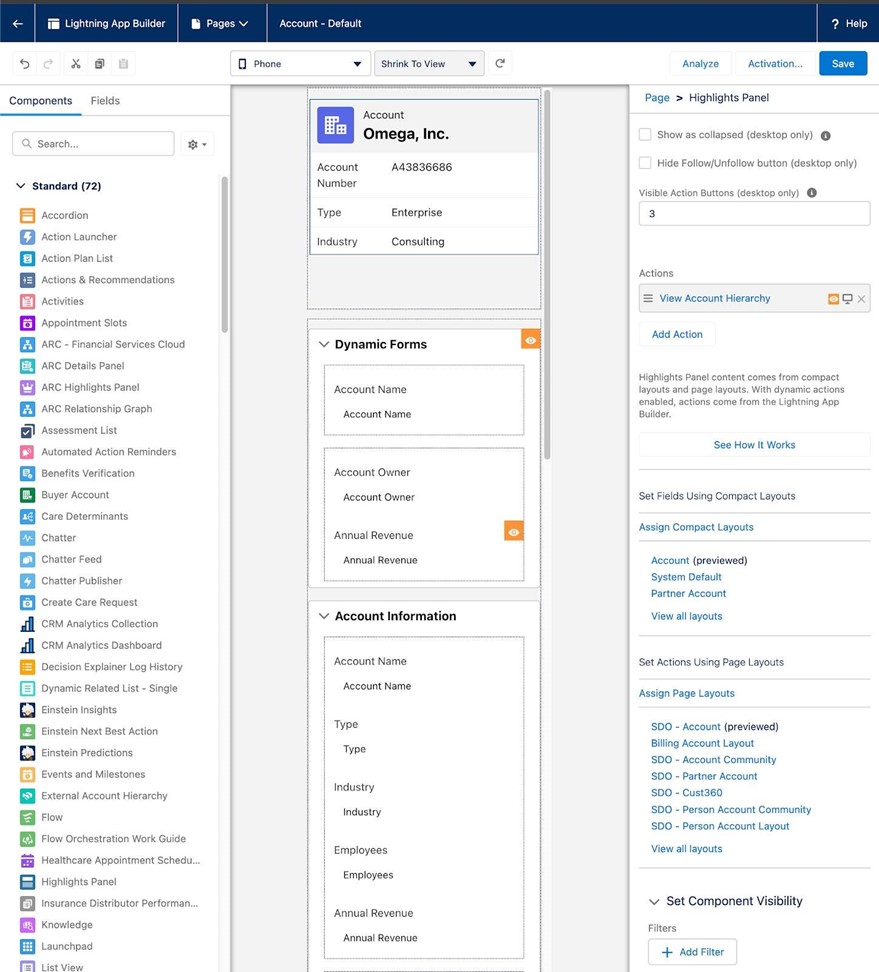The width and height of the screenshot is (879, 972).
Task: Remove the View Account Hierarchy action
Action: [861, 299]
